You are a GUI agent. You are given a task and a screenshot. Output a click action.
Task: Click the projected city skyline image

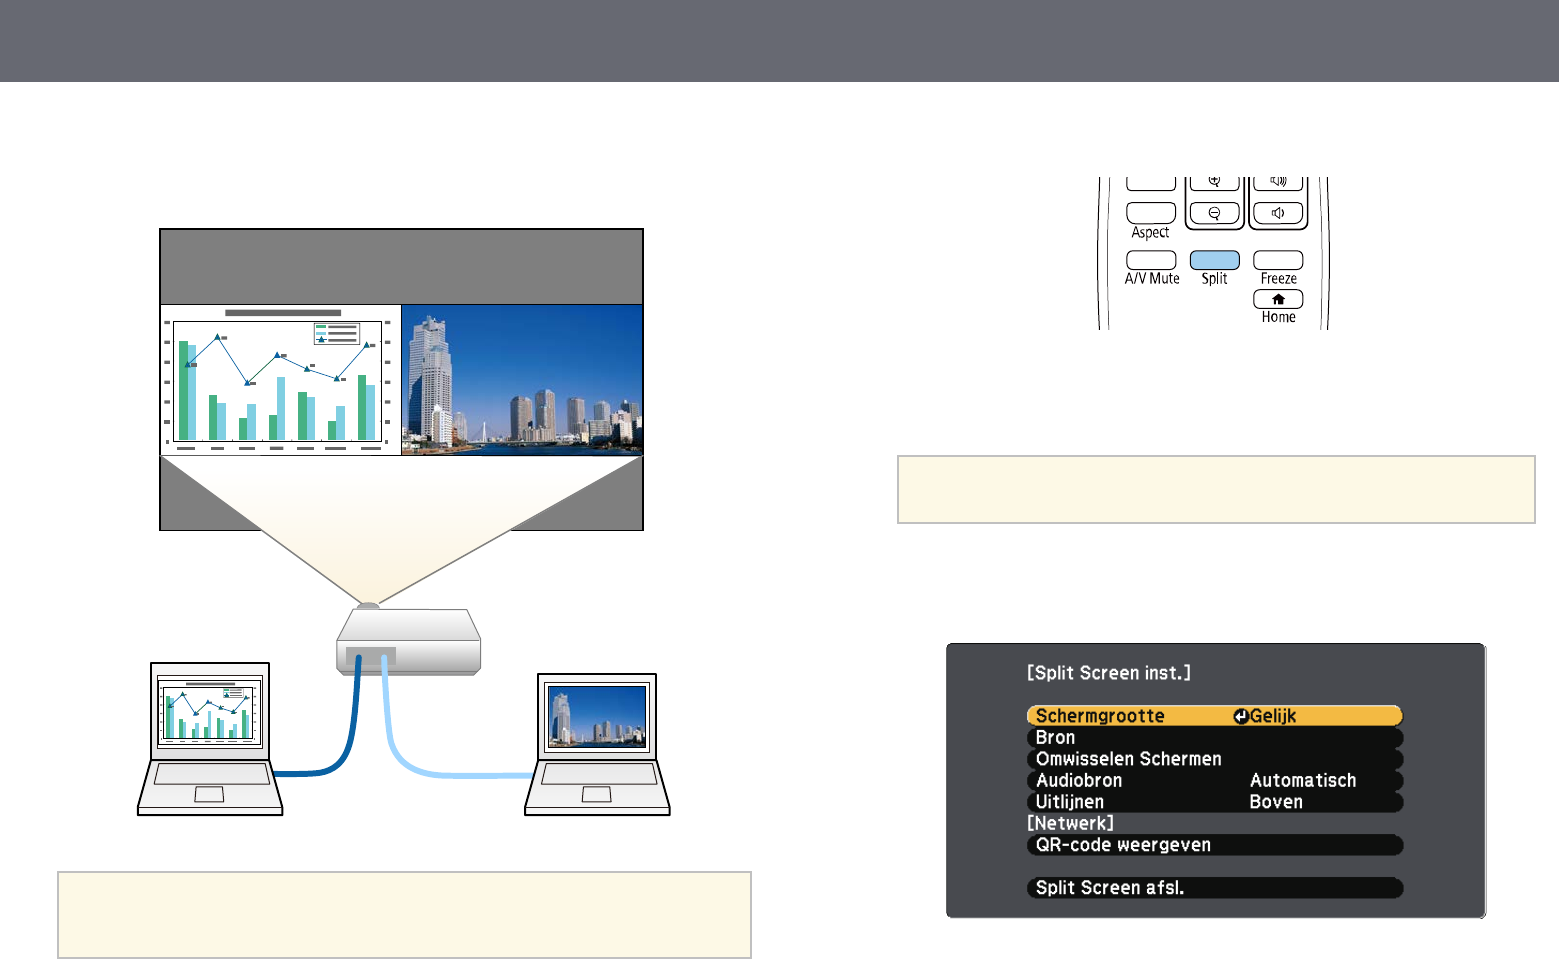[x=522, y=380]
